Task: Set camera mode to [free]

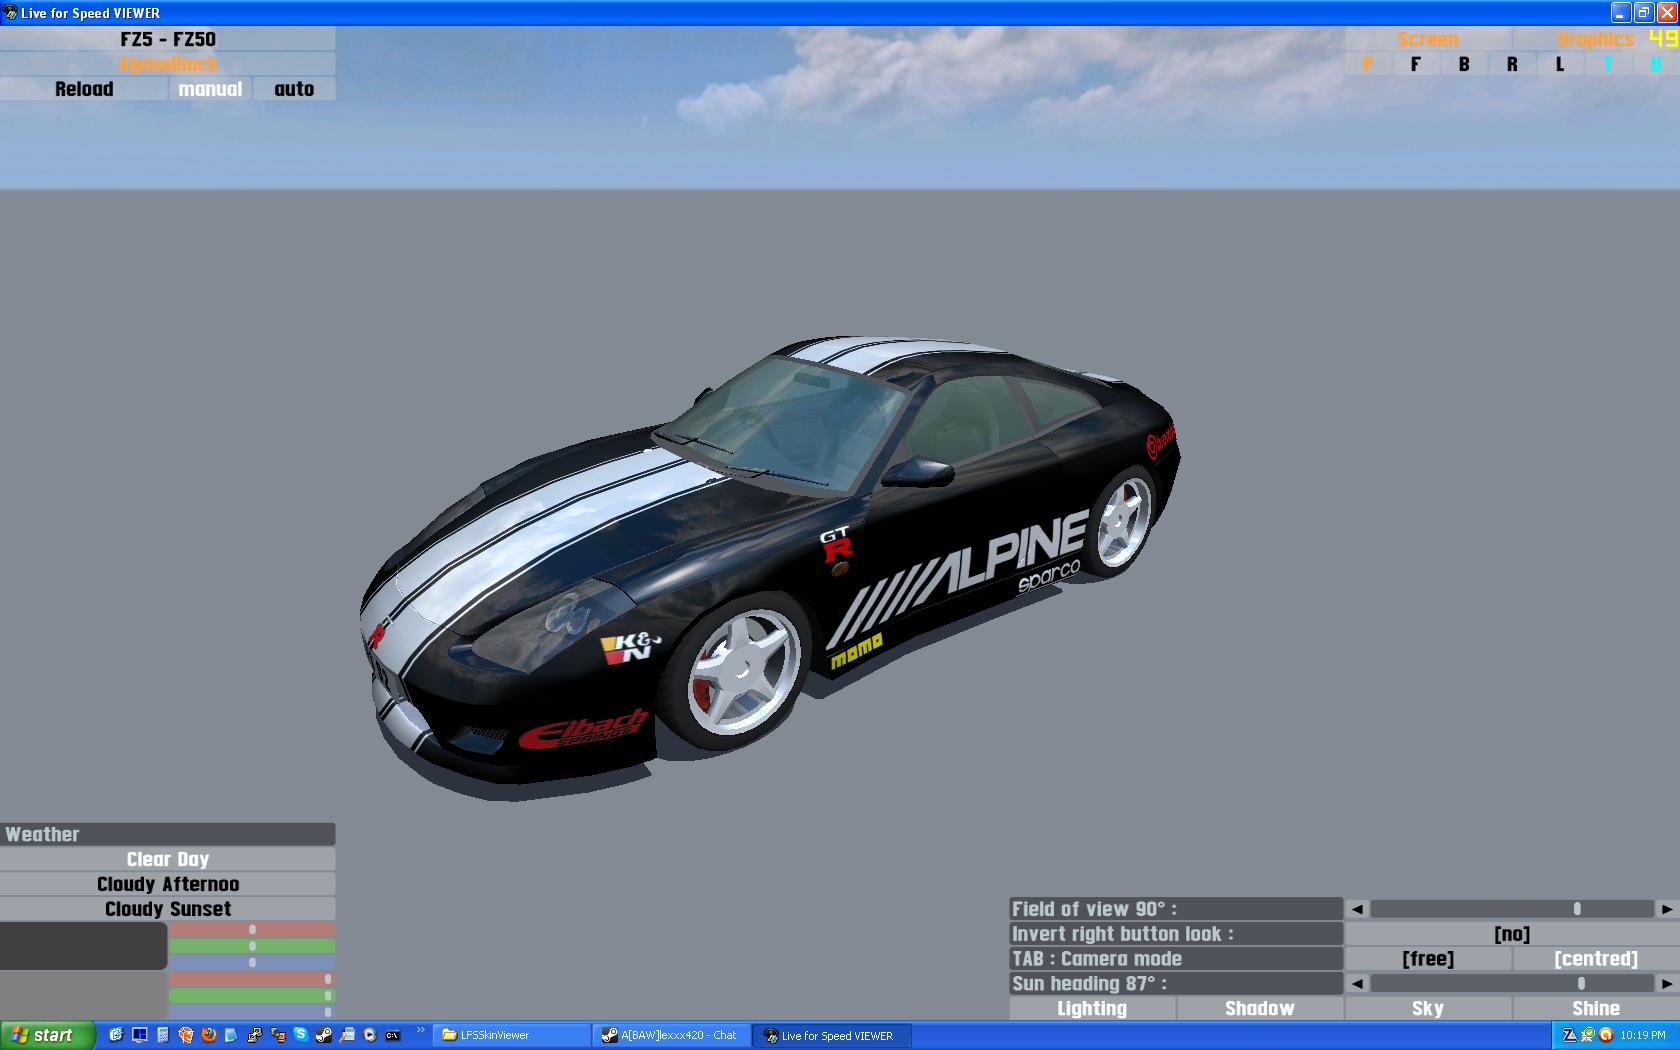Action: tap(1428, 959)
